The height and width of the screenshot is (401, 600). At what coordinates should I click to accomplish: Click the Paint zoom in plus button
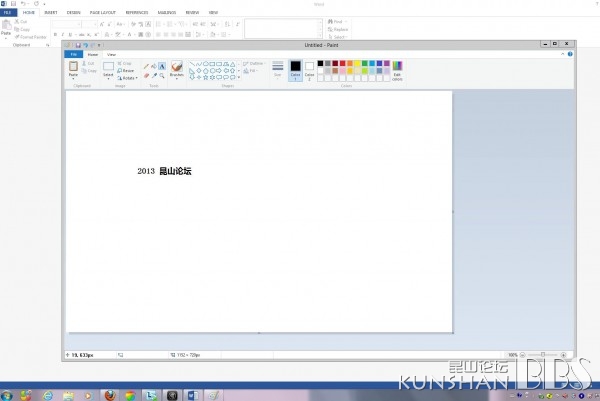pos(563,355)
